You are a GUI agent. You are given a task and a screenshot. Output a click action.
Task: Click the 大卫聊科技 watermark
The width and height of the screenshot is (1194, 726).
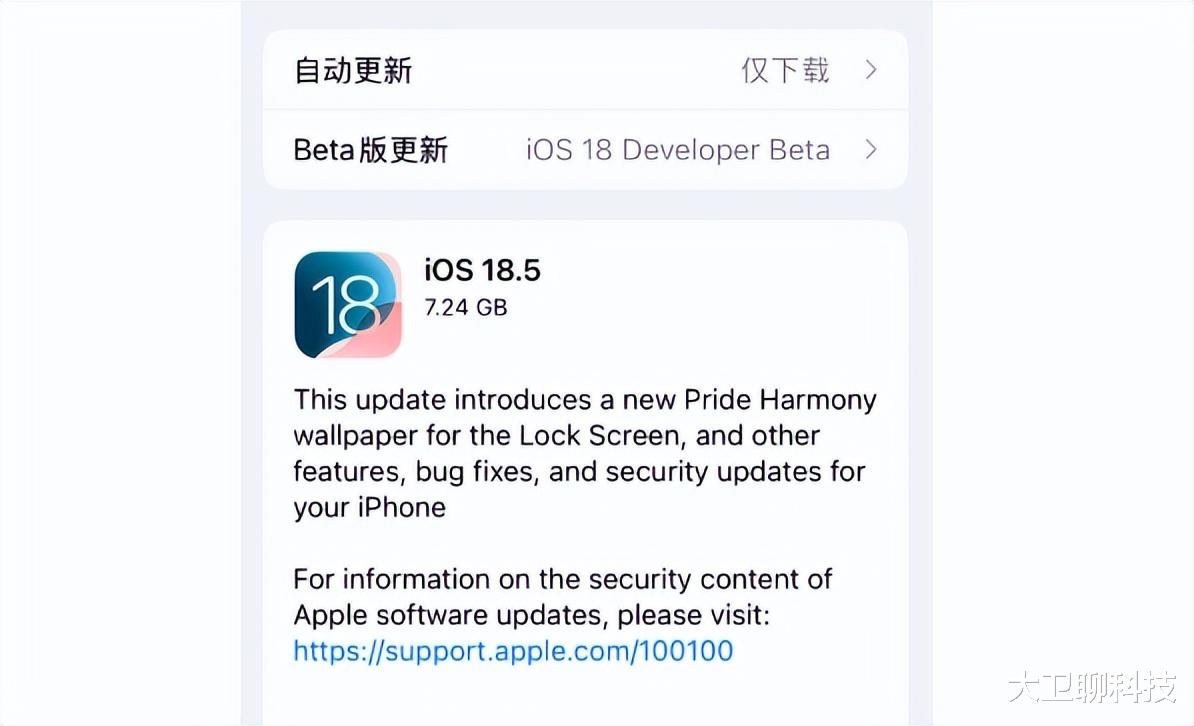(x=1093, y=687)
